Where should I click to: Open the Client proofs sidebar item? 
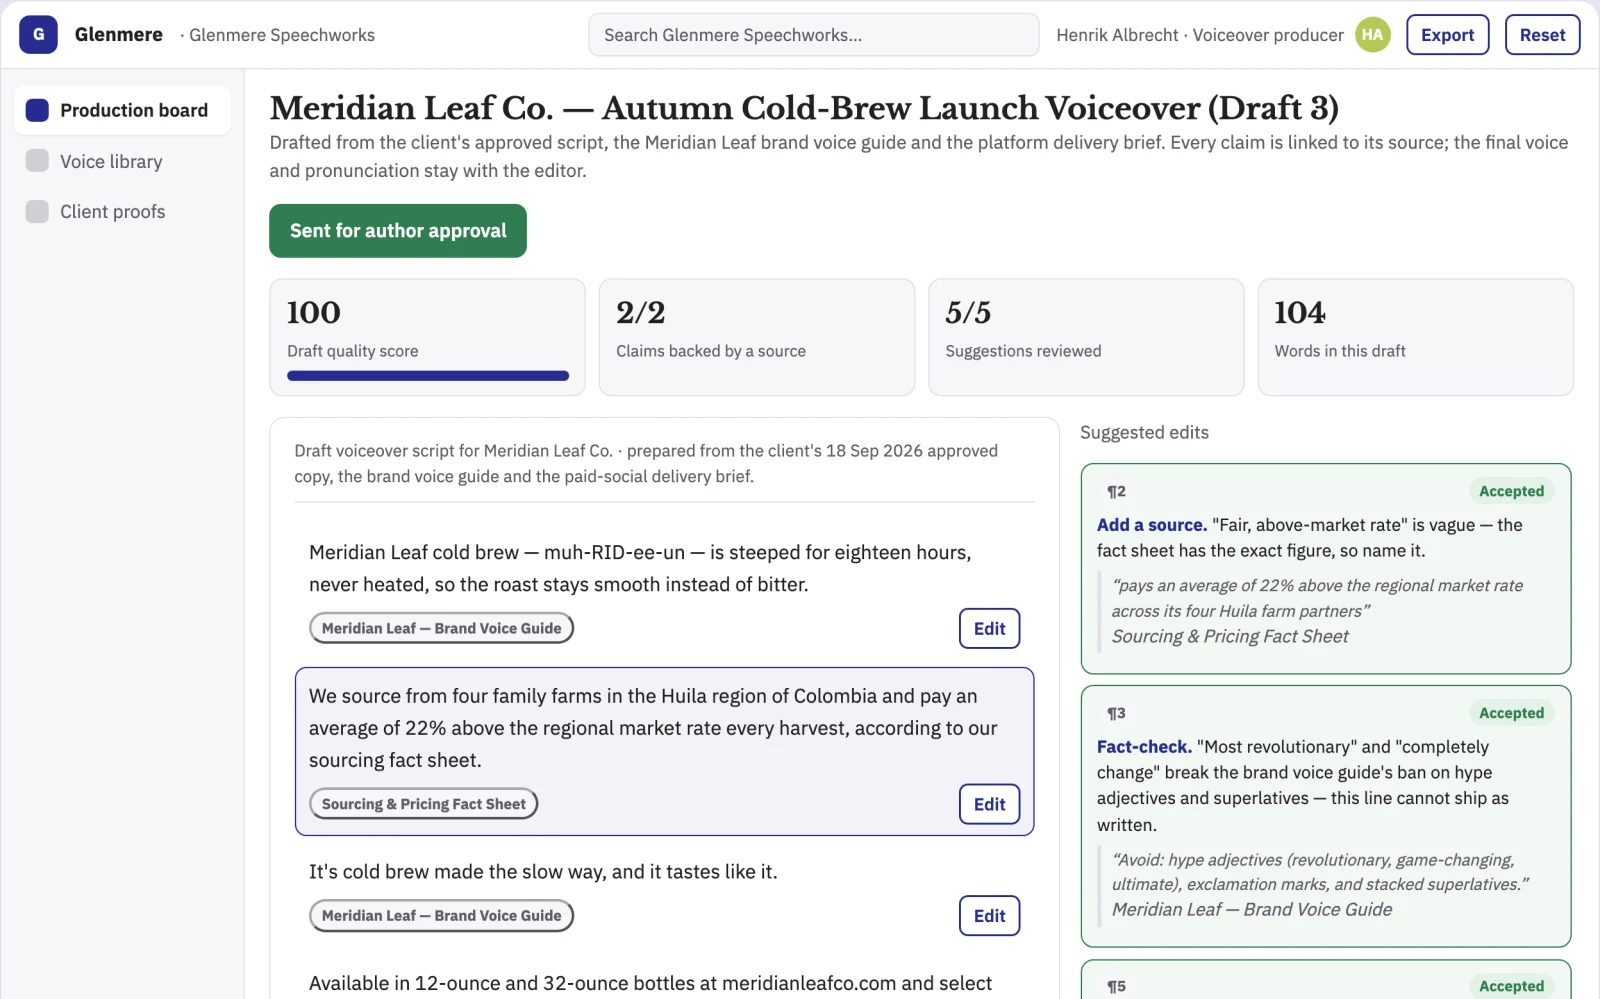coord(122,211)
